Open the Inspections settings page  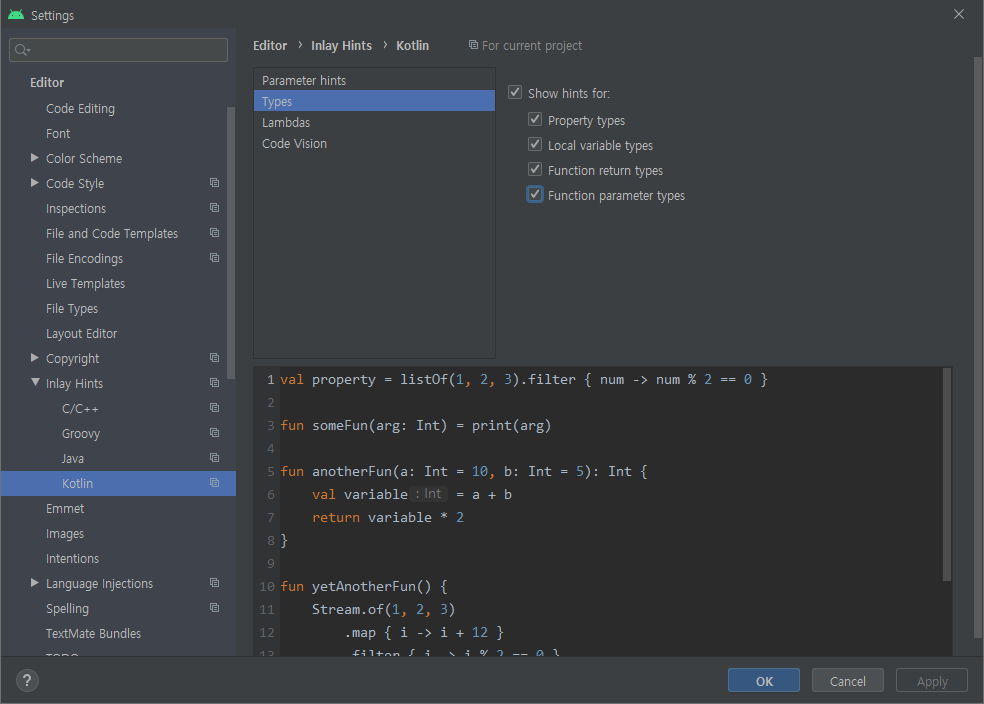pyautogui.click(x=76, y=208)
